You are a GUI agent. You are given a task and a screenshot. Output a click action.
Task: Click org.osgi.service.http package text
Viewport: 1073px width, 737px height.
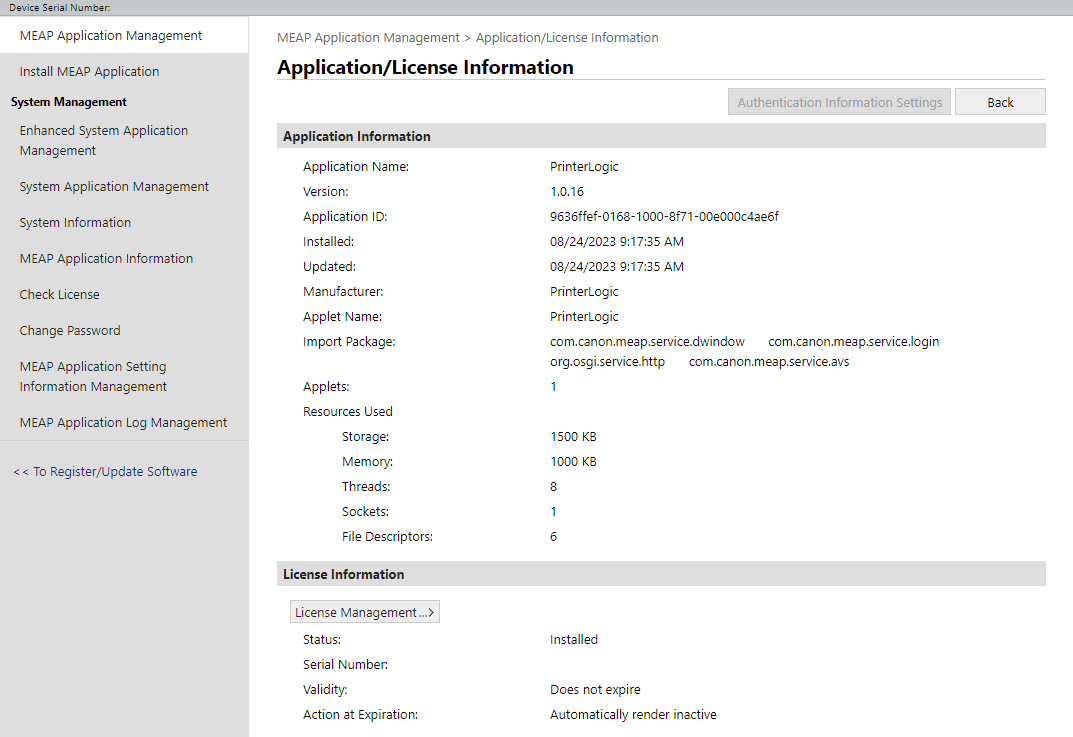pos(607,361)
